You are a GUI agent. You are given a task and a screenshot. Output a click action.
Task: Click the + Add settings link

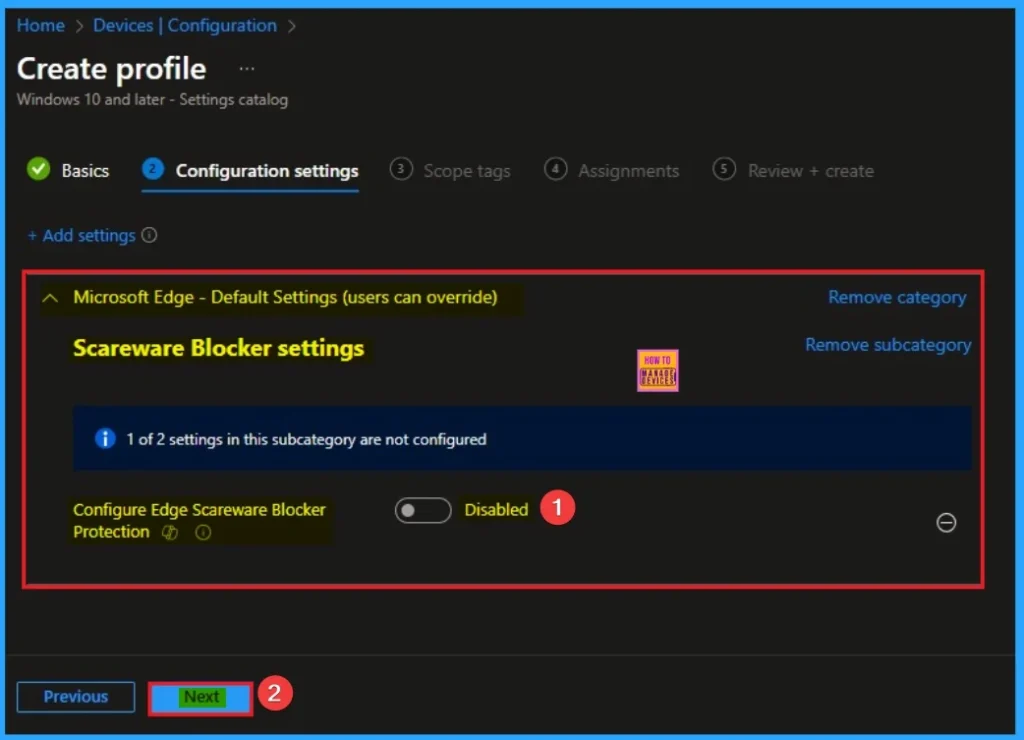point(82,235)
